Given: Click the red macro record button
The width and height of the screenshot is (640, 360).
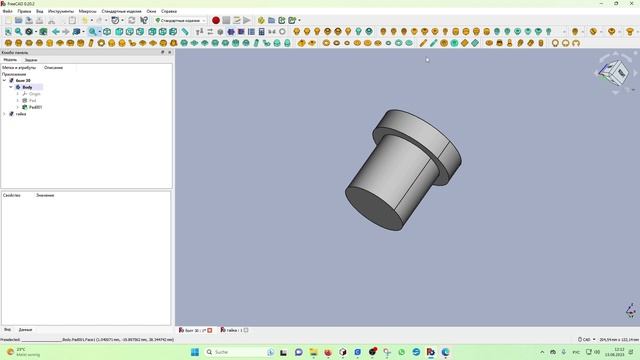Looking at the screenshot, I should click(216, 20).
